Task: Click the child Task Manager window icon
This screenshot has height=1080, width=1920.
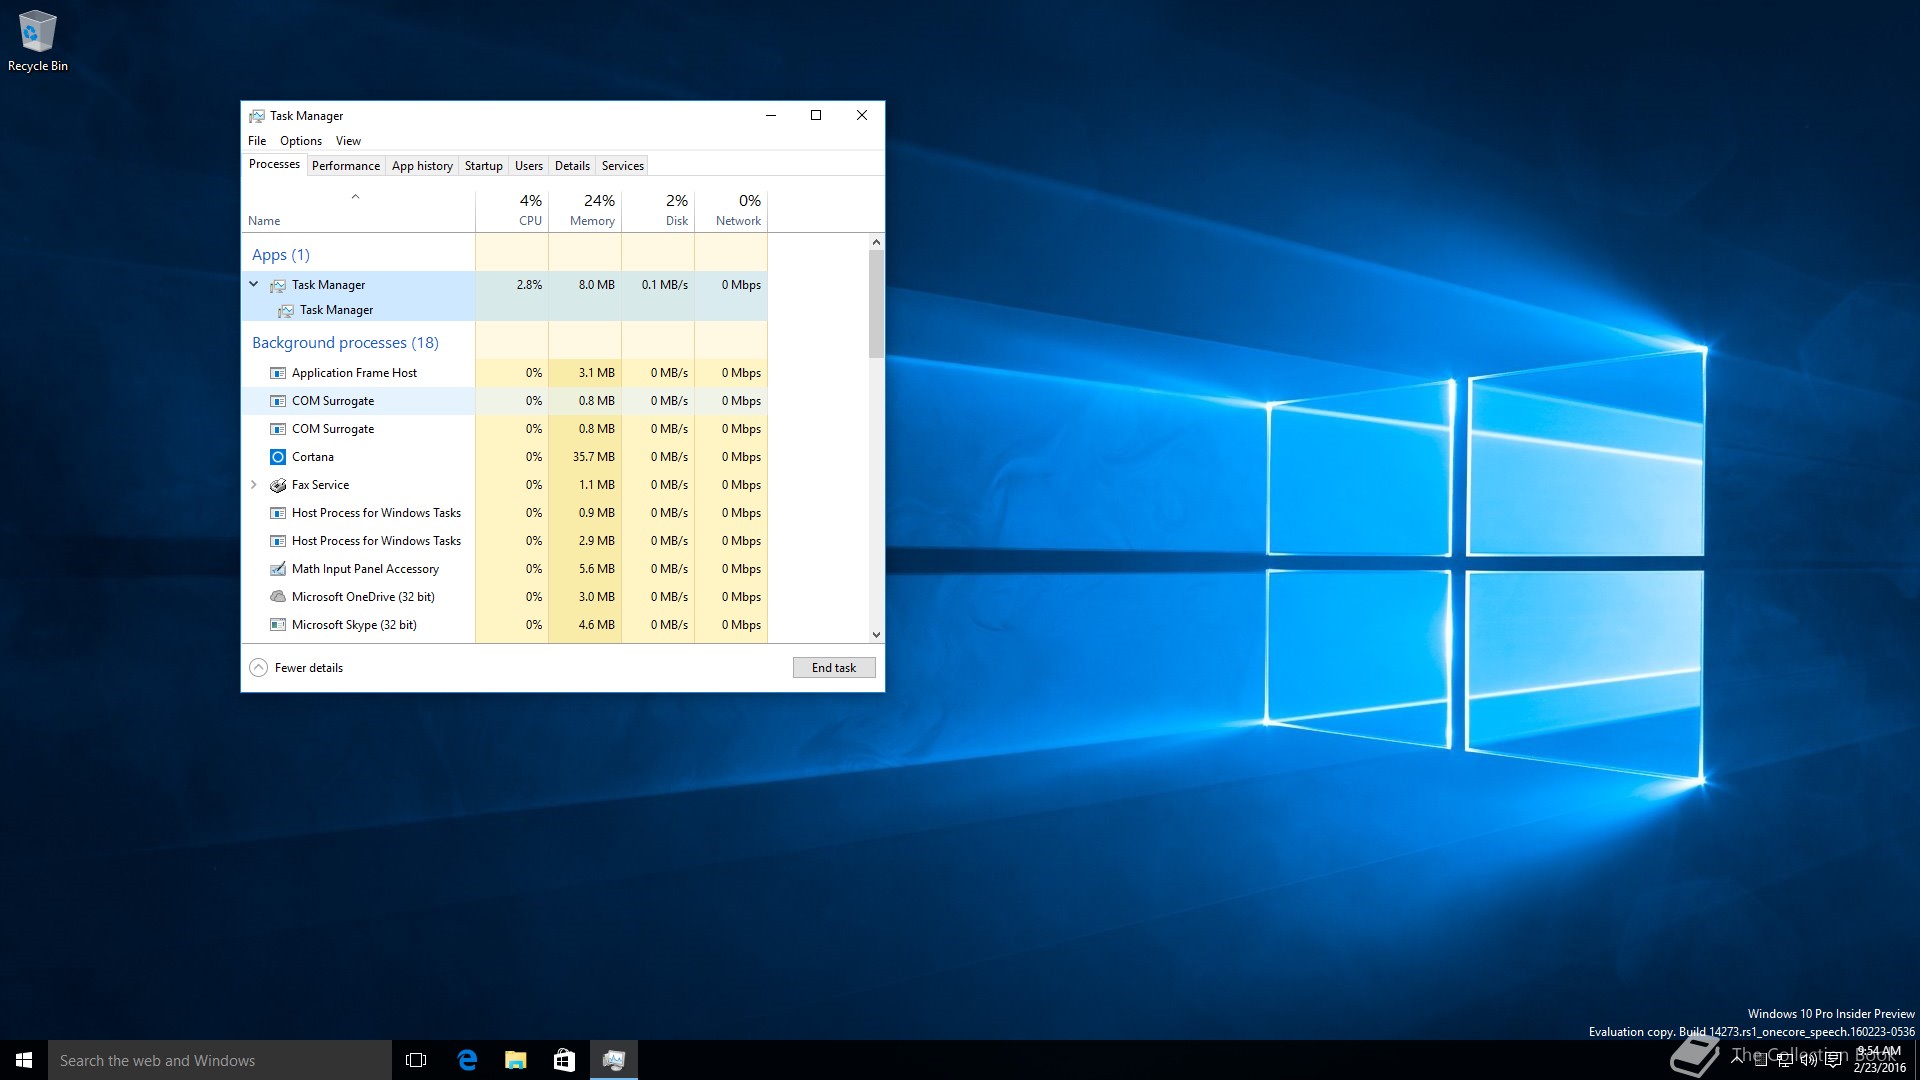Action: click(x=286, y=310)
